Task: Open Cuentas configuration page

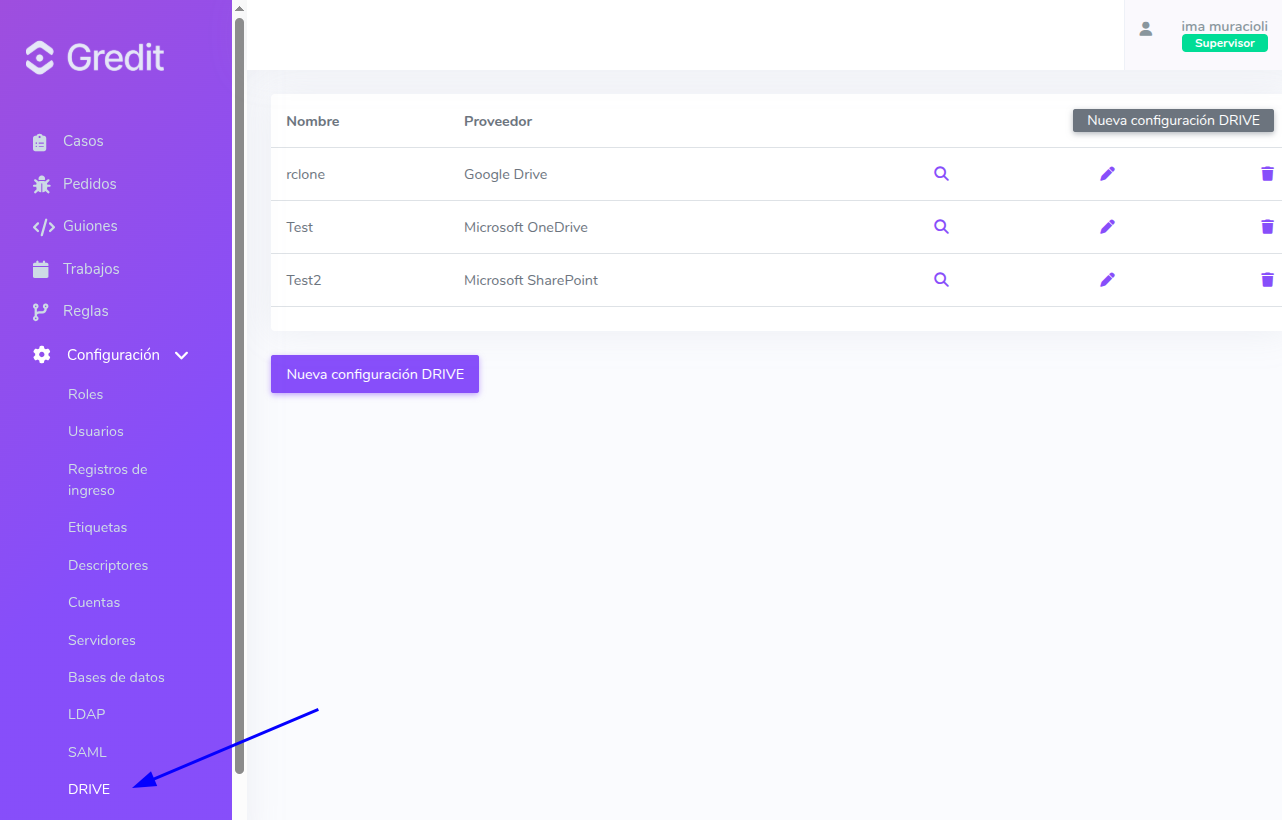Action: [x=94, y=602]
